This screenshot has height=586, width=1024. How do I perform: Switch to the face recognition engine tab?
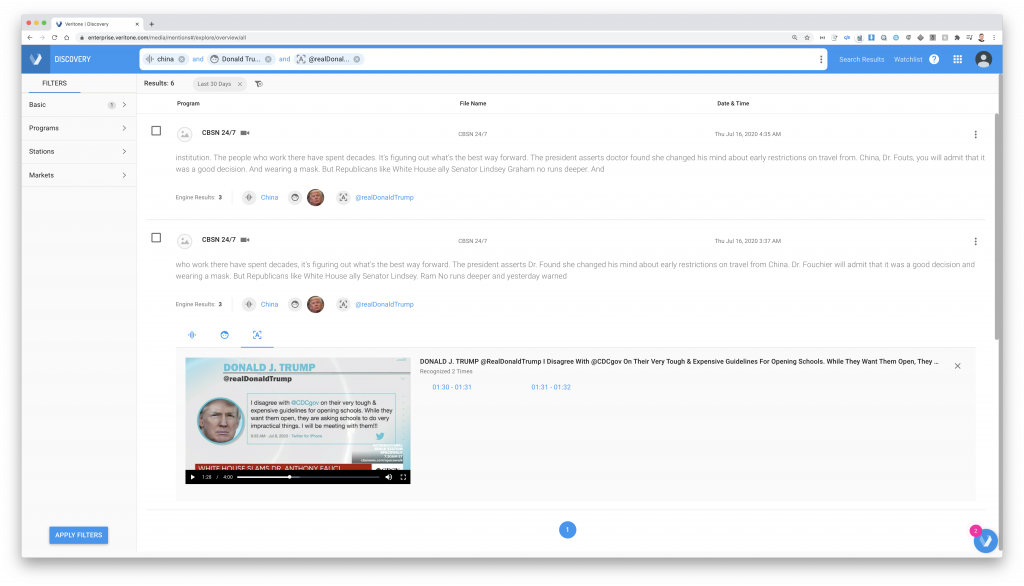tap(224, 335)
